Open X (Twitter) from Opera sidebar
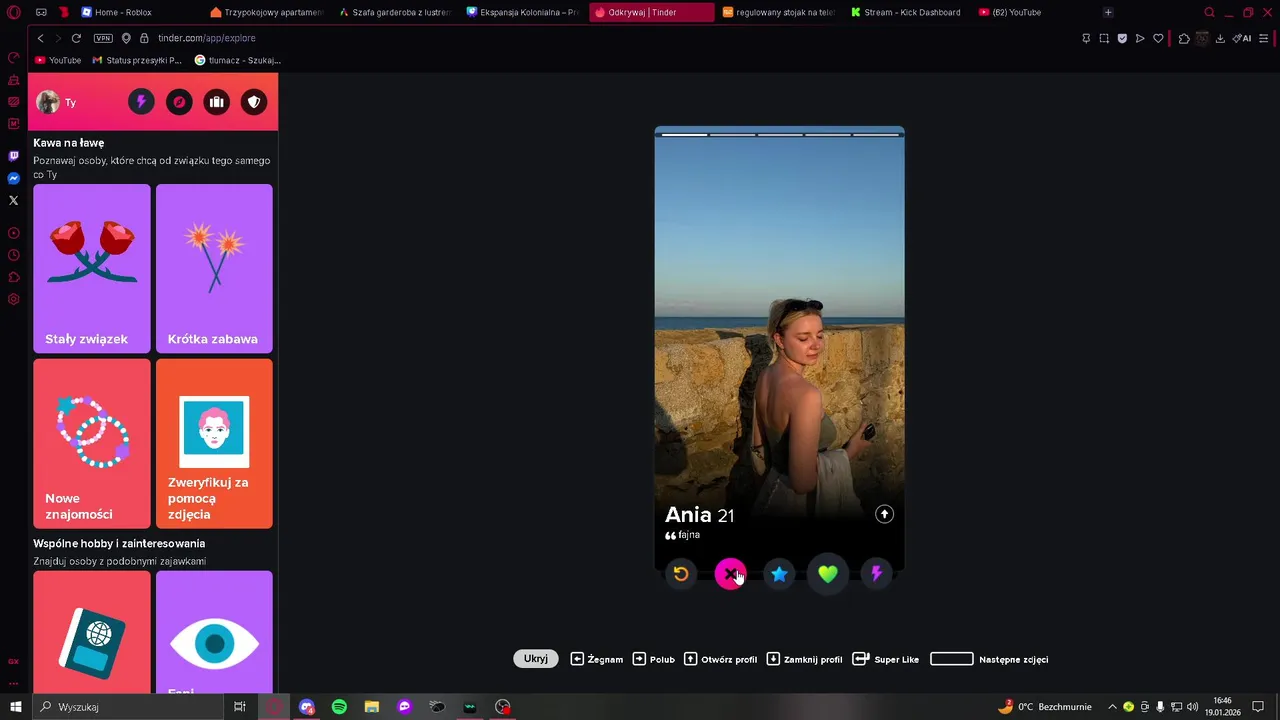 14,200
